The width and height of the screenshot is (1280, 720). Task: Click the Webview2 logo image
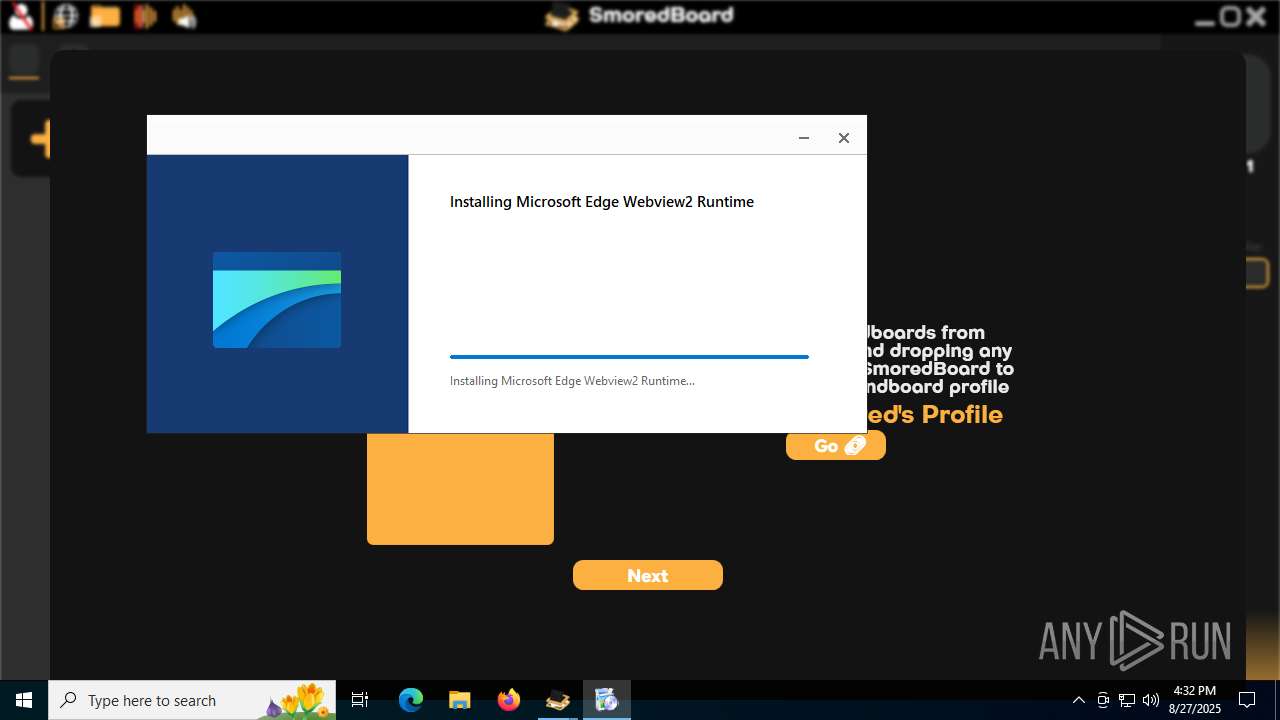[277, 300]
